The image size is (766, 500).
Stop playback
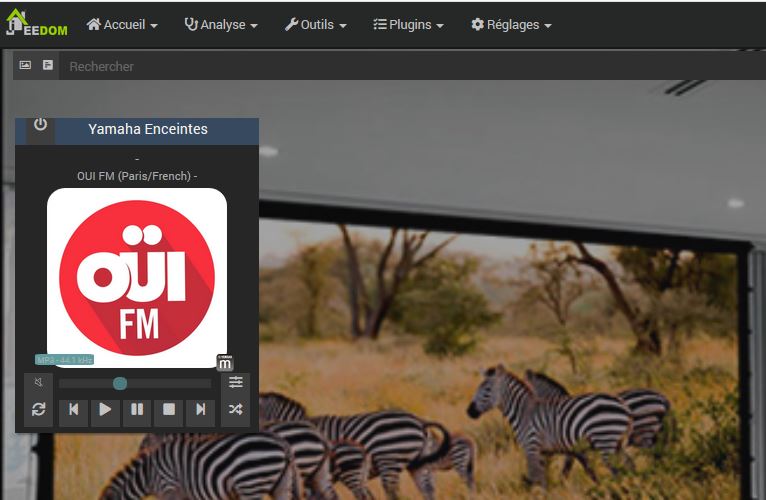169,410
